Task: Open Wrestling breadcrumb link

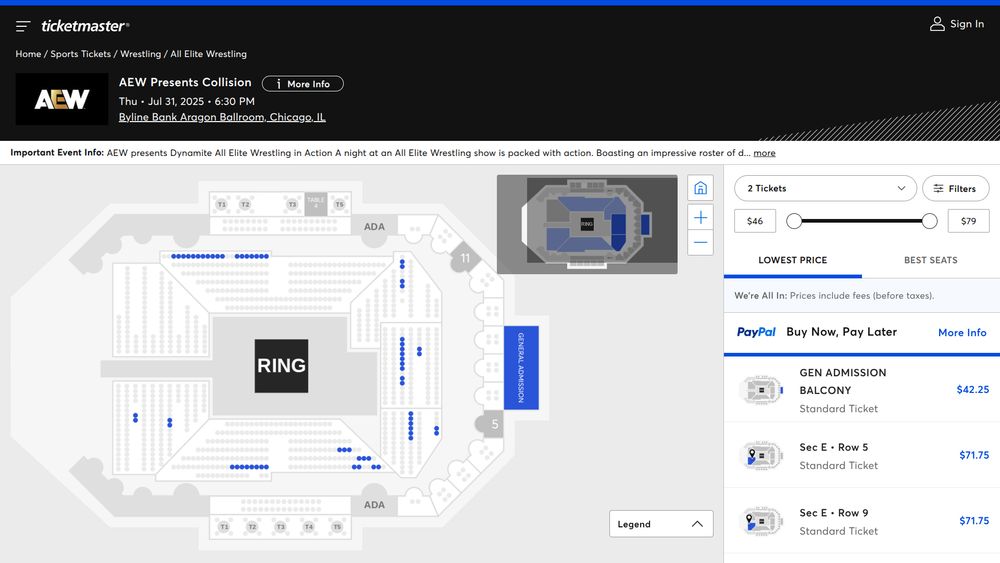Action: [140, 54]
